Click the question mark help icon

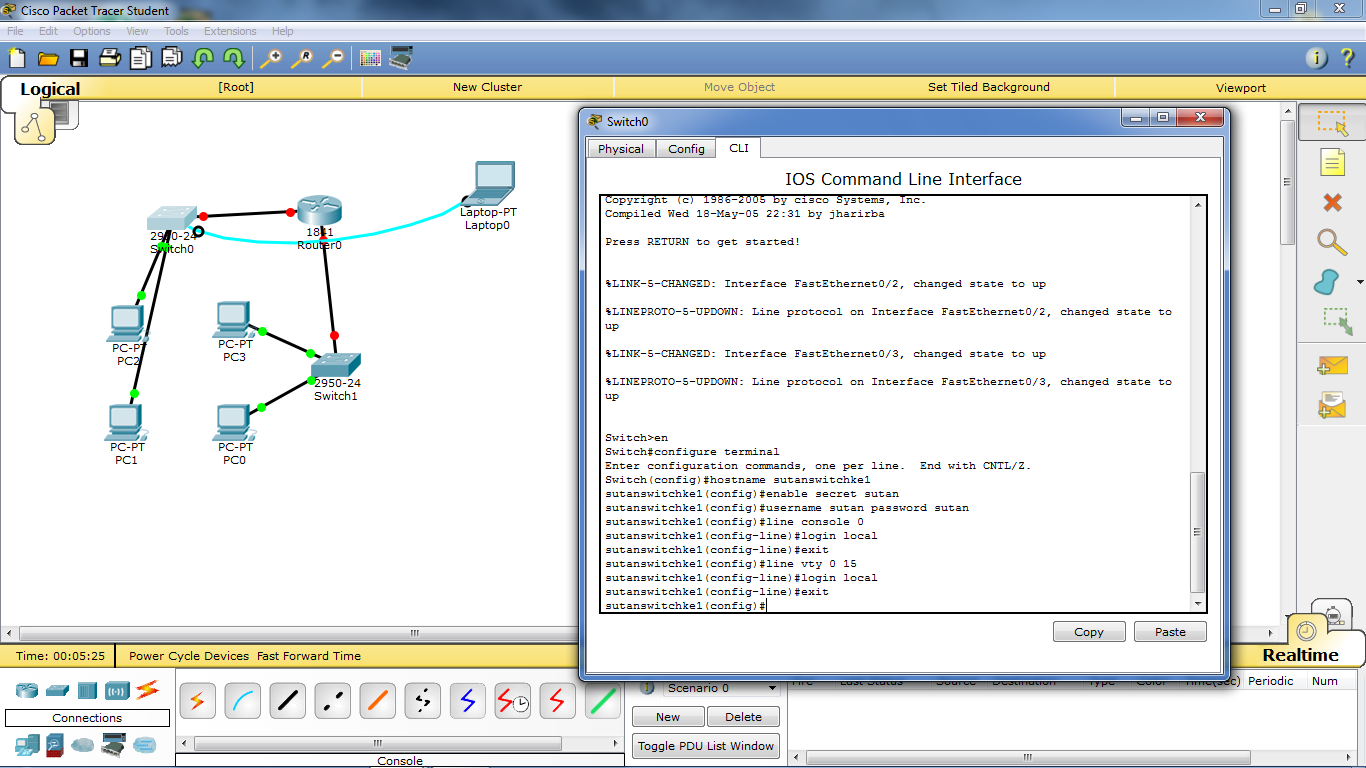coord(1347,58)
